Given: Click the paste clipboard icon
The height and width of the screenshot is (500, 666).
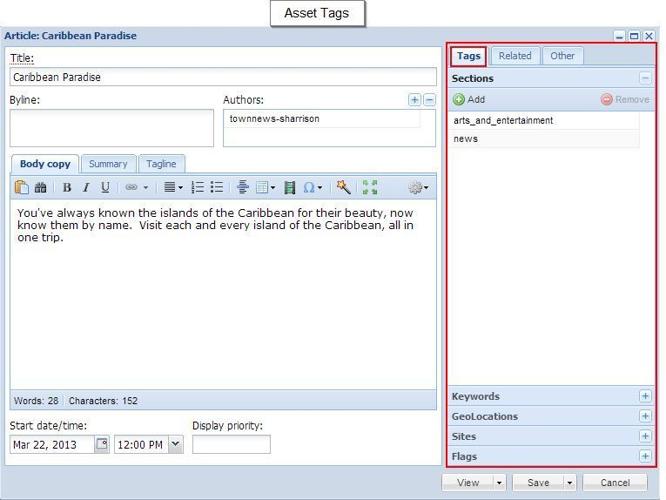Looking at the screenshot, I should click(x=22, y=187).
